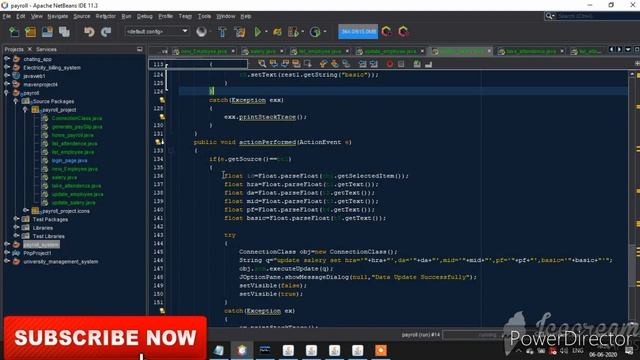Switch to take_attendence.java editor tab
Screen dimensions: 640x360
click(531, 51)
